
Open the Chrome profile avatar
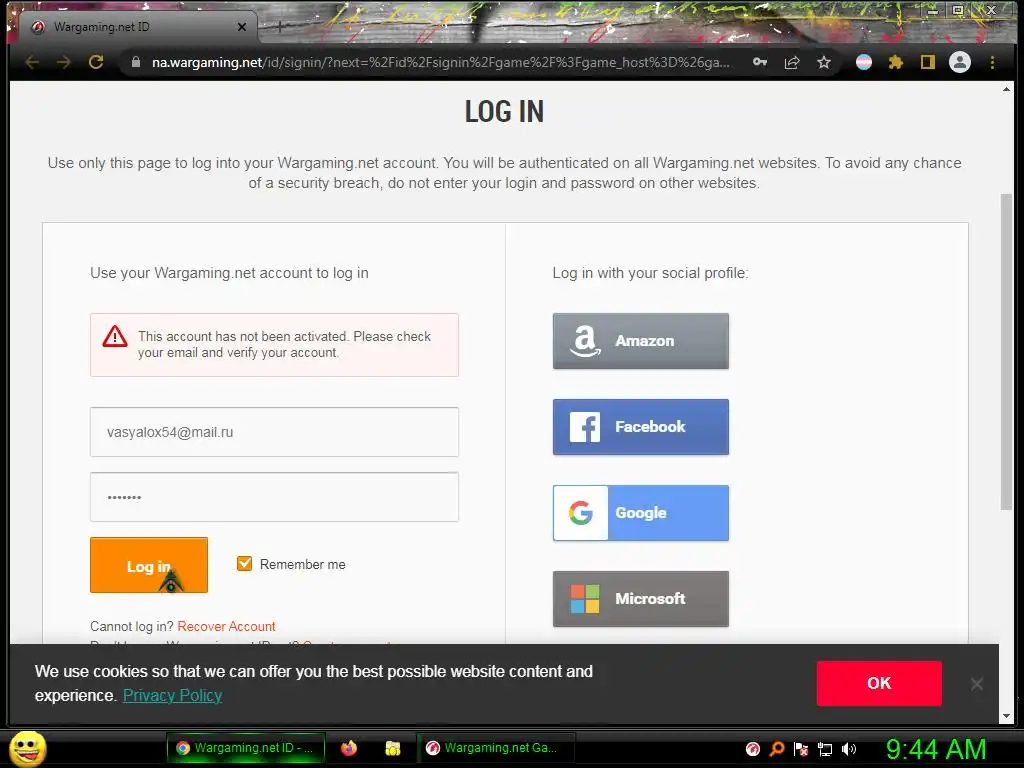(959, 62)
